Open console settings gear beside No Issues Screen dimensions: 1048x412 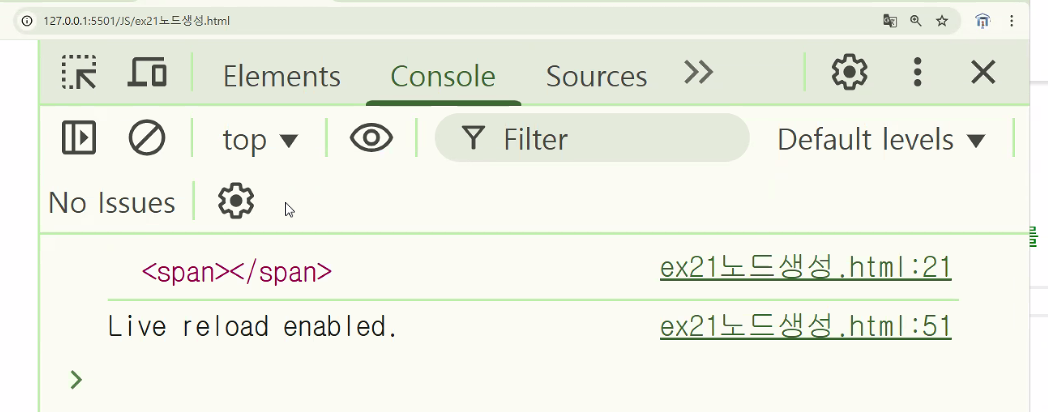(x=236, y=201)
